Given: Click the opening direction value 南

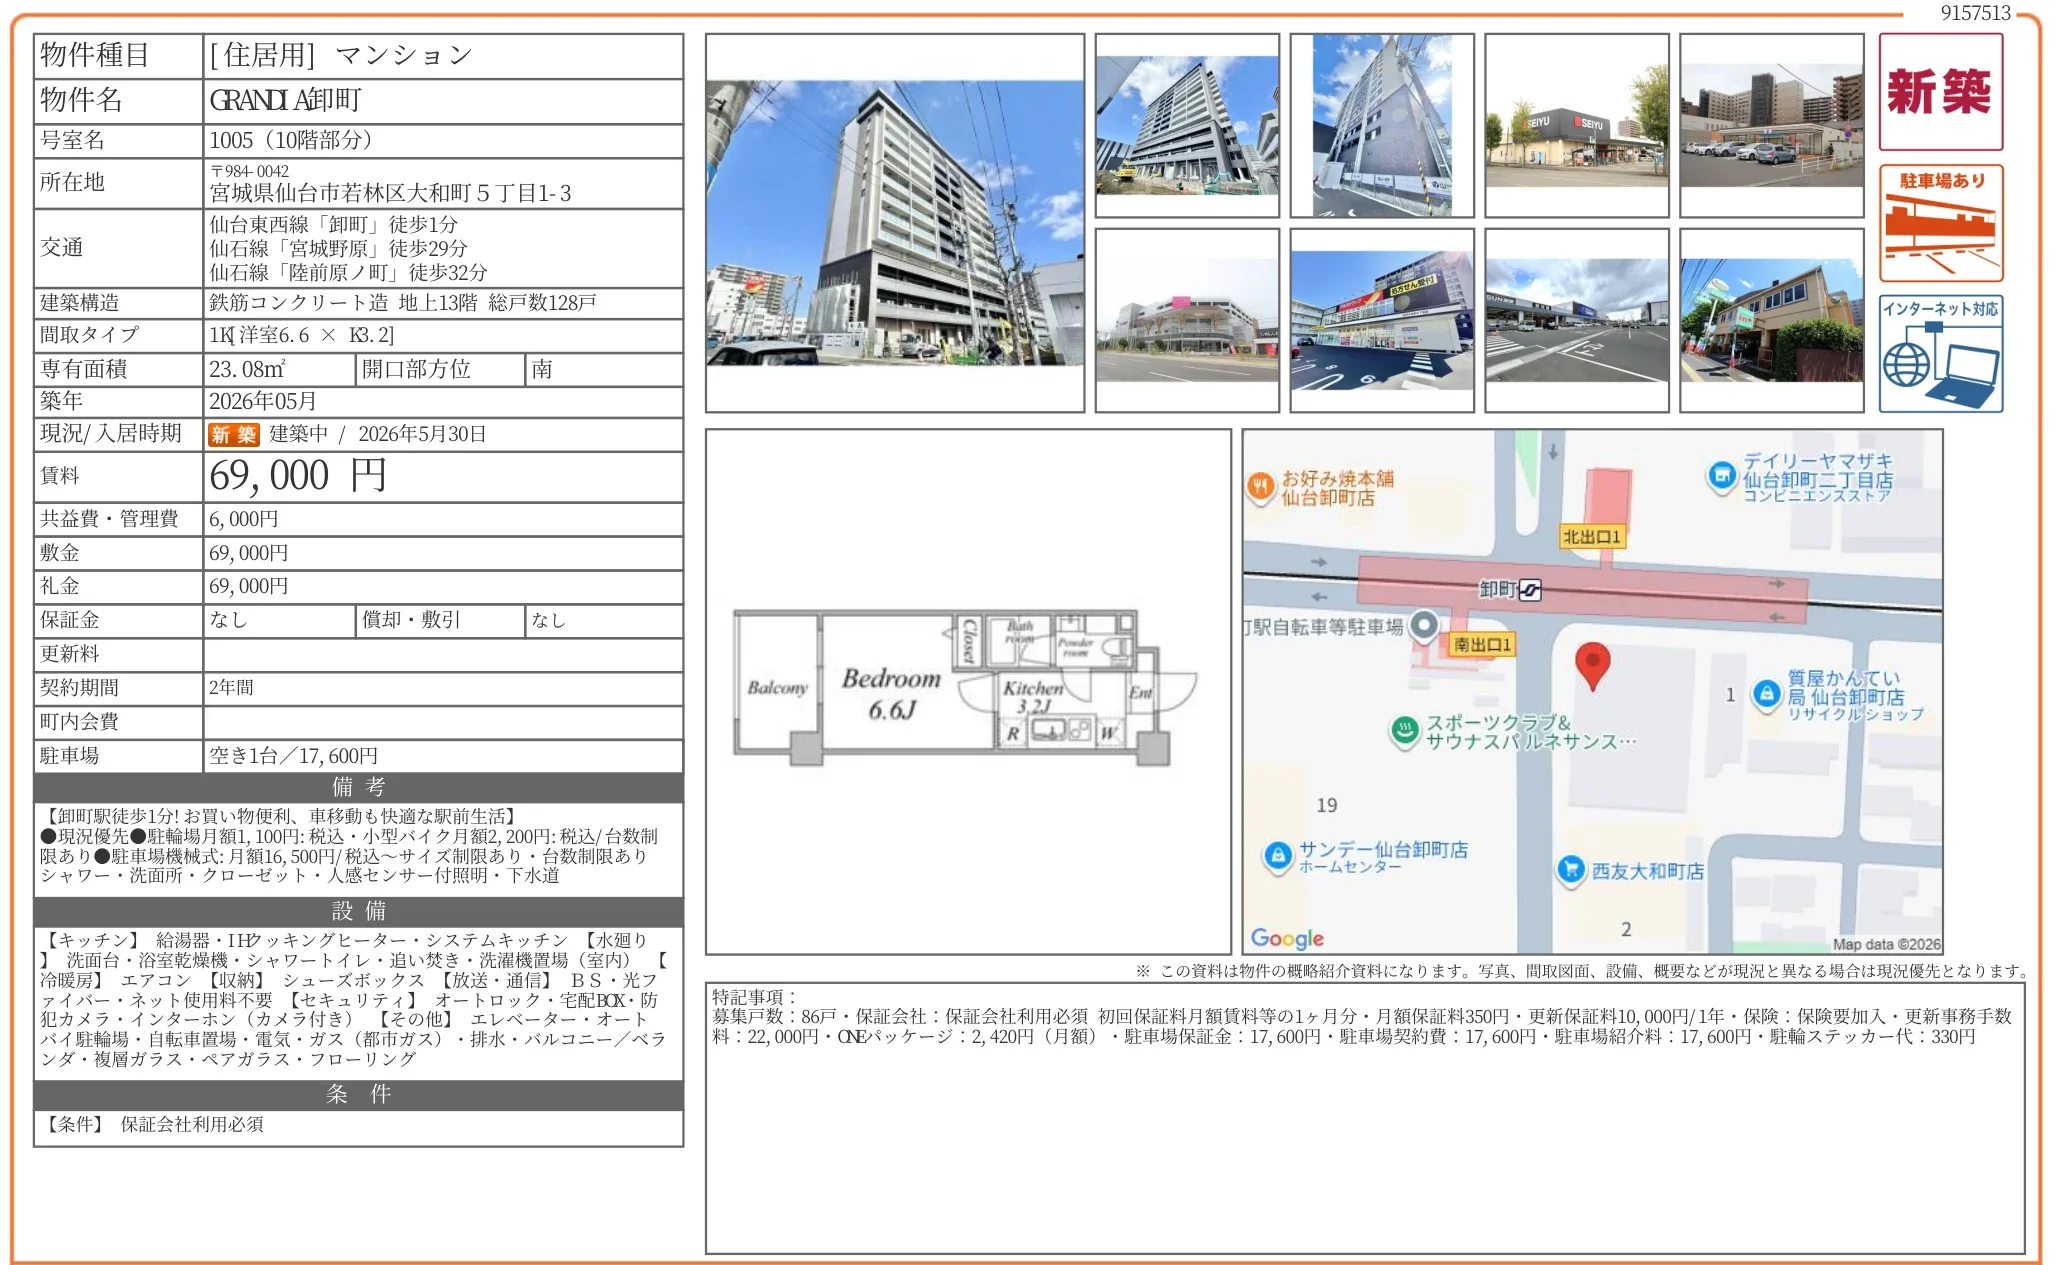Looking at the screenshot, I should coord(542,369).
